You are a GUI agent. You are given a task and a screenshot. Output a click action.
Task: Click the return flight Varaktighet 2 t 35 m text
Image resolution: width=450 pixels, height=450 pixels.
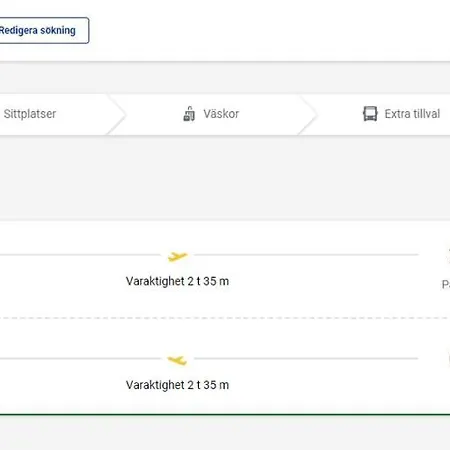point(177,385)
